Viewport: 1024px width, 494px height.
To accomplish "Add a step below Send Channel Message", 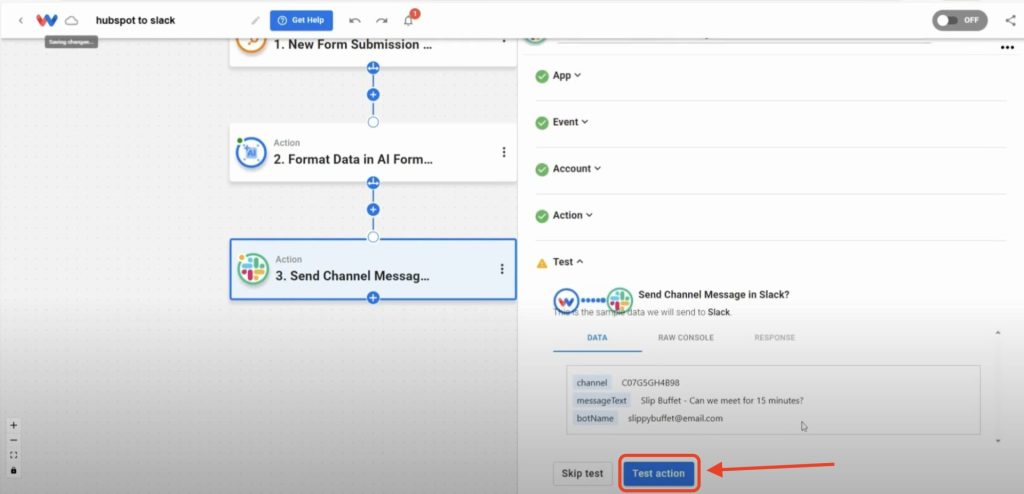I will (x=373, y=298).
